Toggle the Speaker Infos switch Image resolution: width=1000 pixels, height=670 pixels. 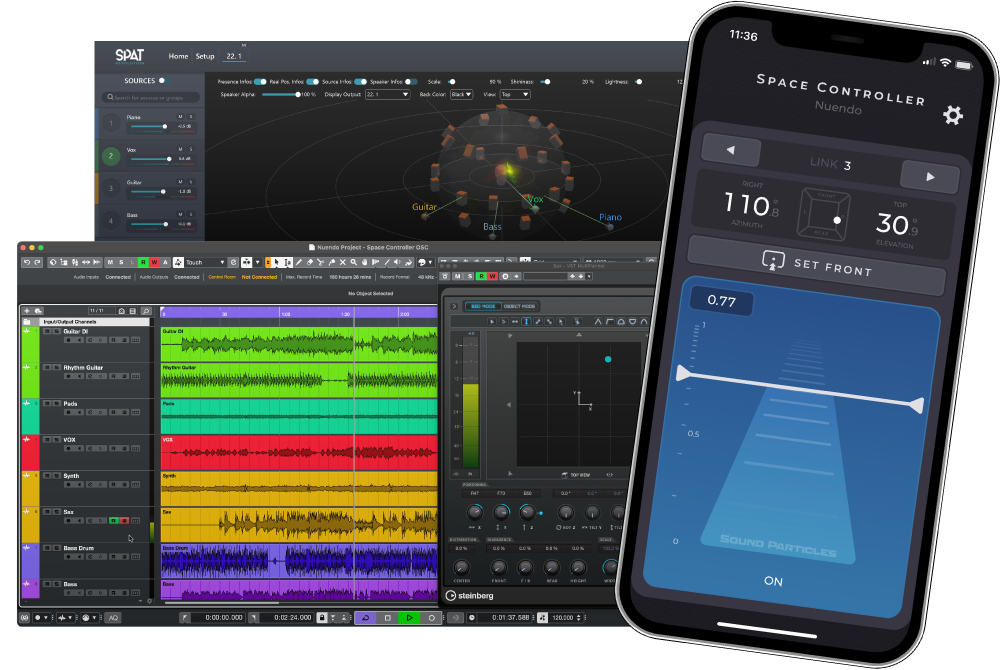pyautogui.click(x=411, y=82)
